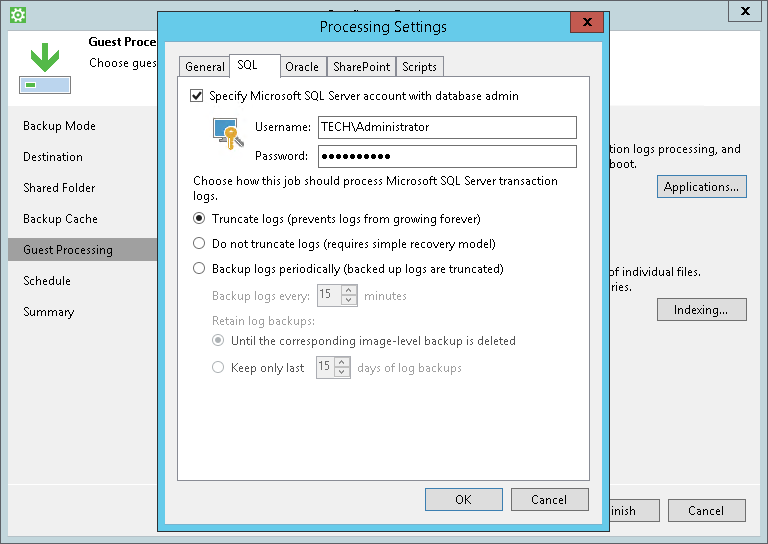Close the Processing Settings dialog

click(587, 22)
